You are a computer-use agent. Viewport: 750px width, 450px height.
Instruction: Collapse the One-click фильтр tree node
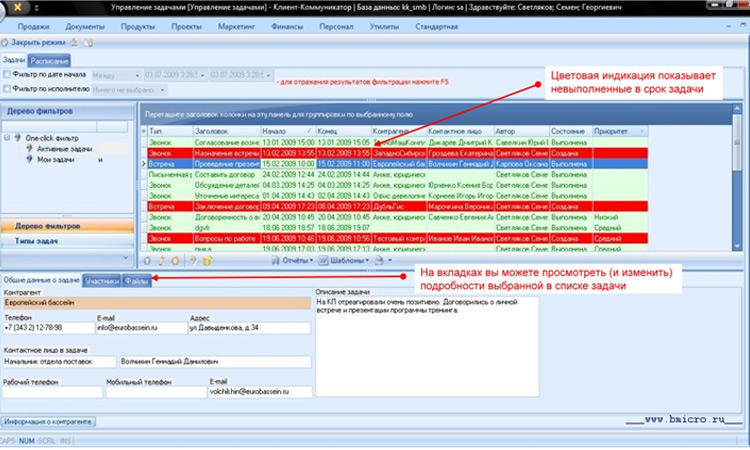click(8, 137)
